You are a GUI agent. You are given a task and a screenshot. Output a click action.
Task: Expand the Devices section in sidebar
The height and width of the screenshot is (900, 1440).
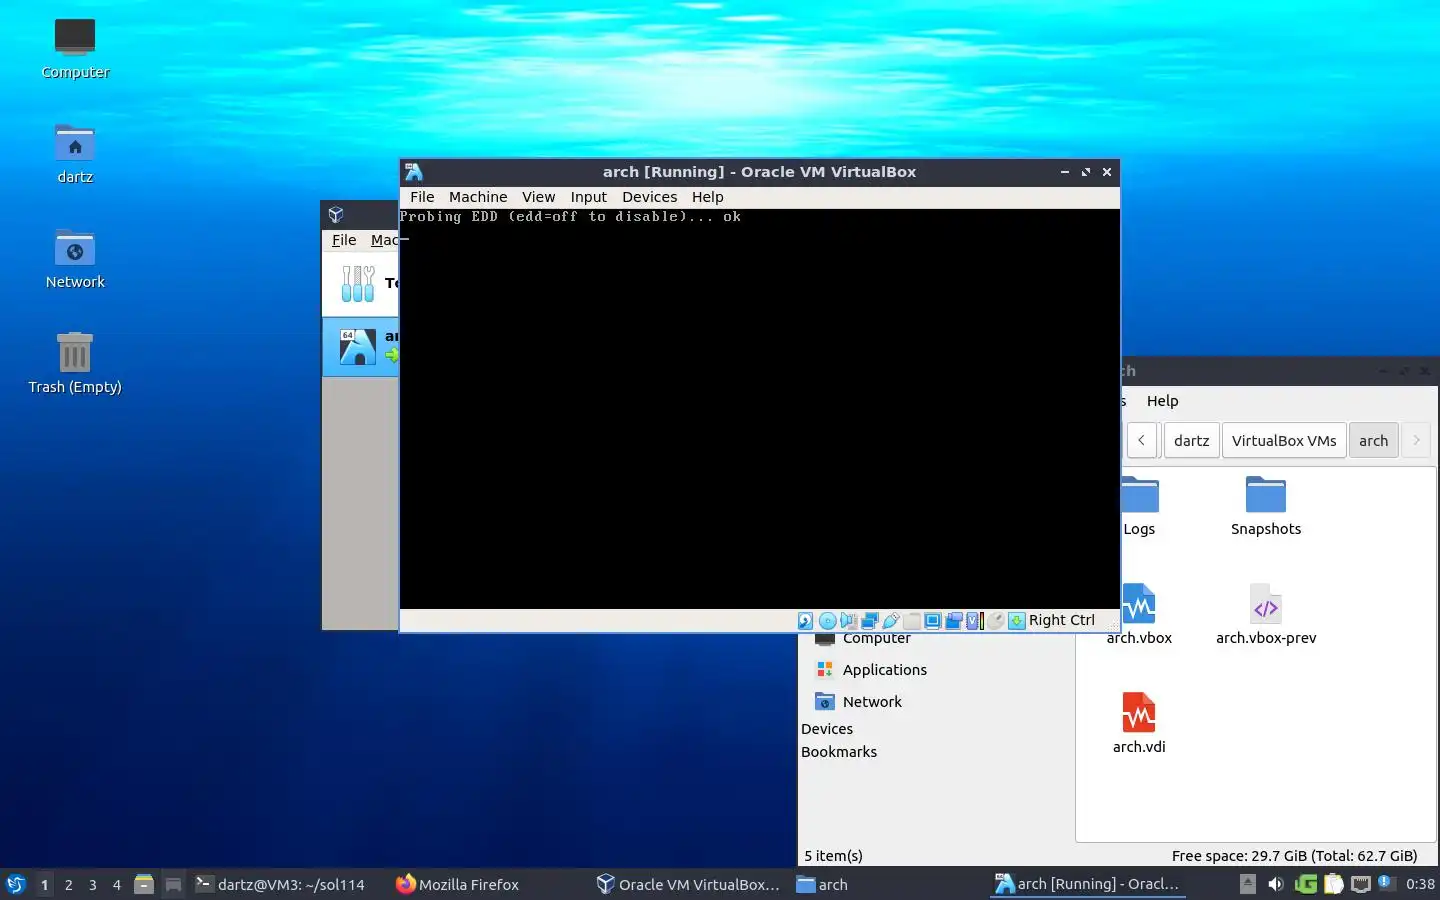[x=827, y=729]
